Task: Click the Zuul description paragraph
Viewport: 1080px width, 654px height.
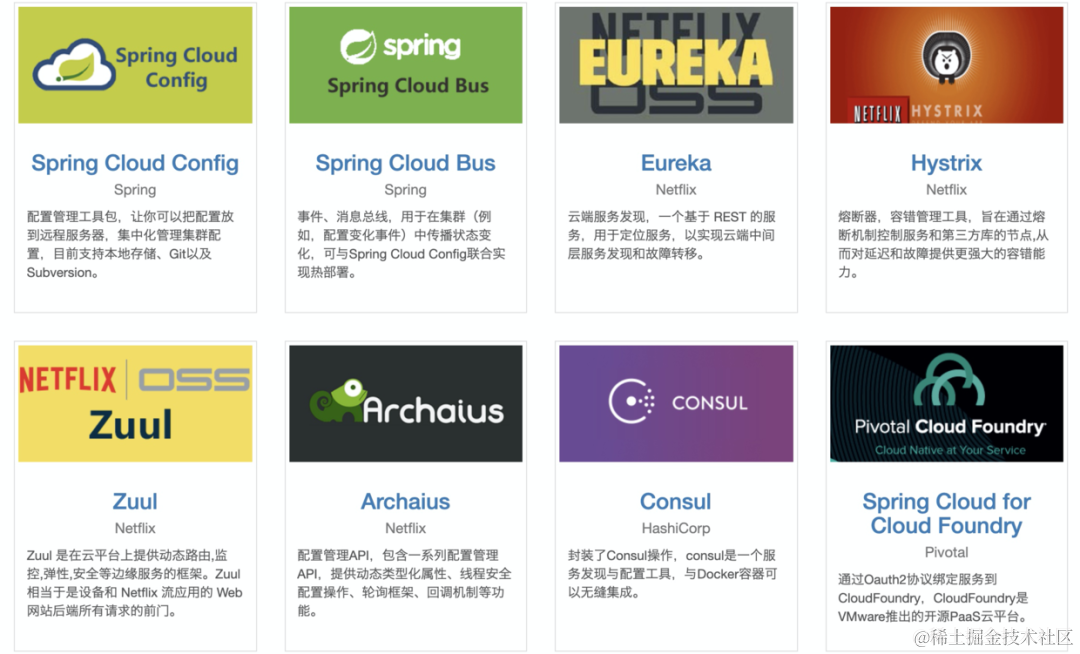Action: point(134,583)
